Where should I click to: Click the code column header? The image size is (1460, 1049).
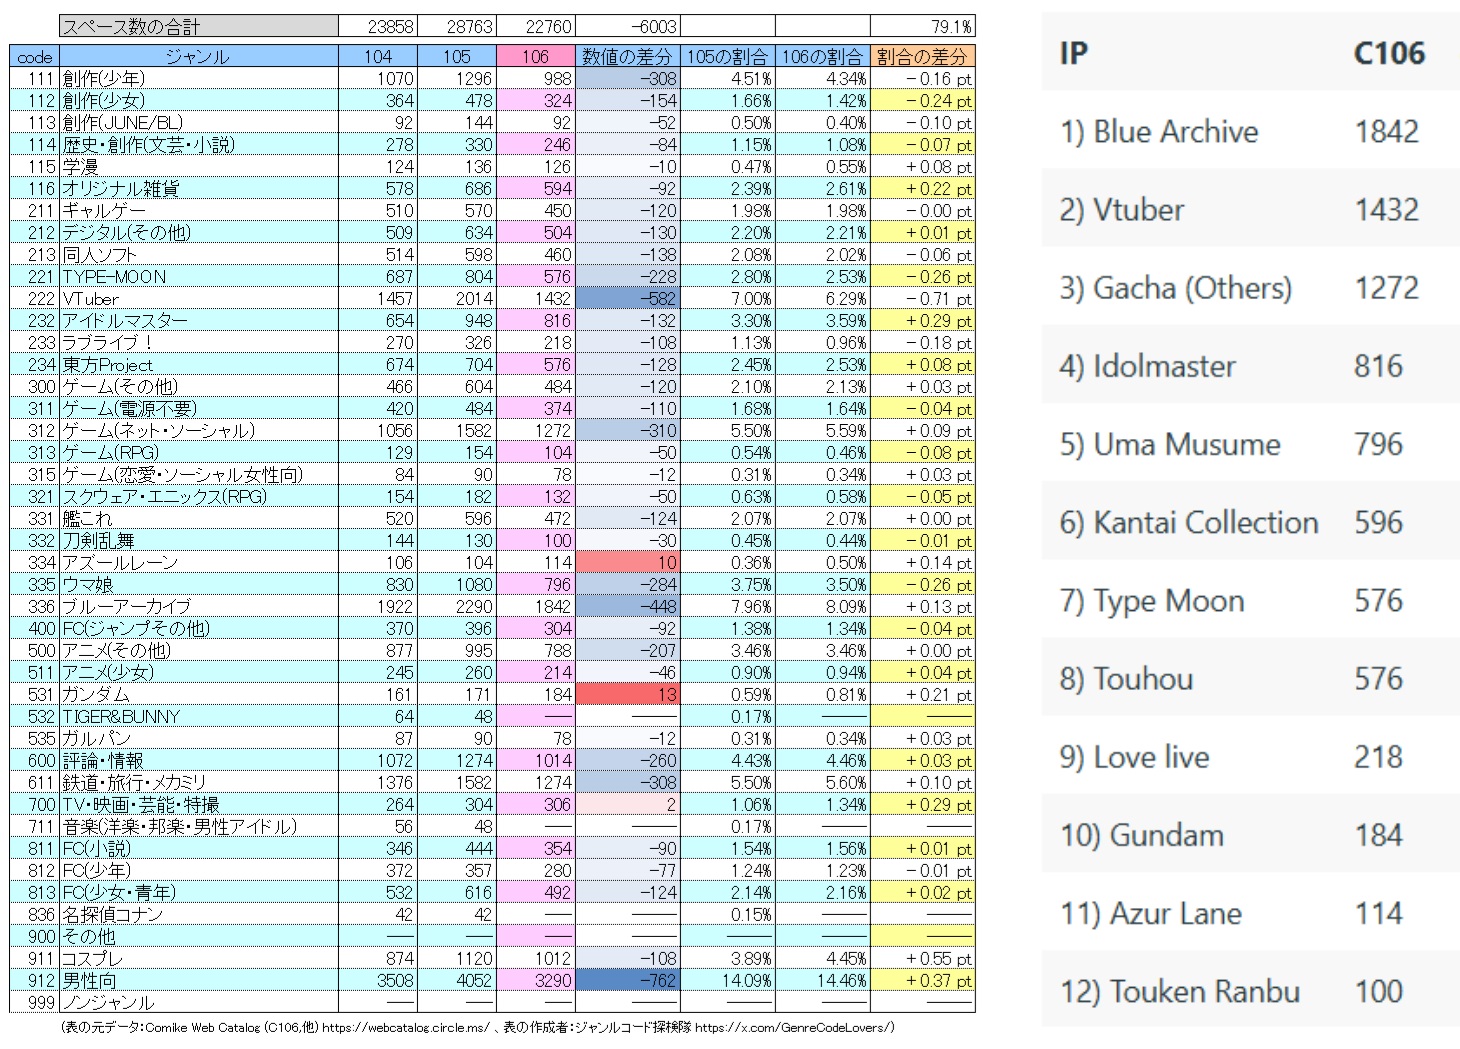[x=35, y=57]
